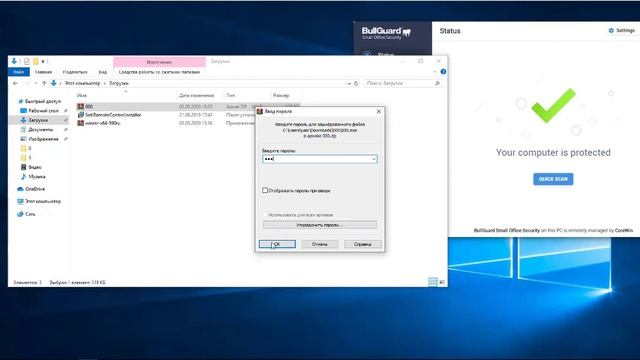This screenshot has height=360, width=640.
Task: Click the download arrow icon in the address bar
Action: tap(53, 83)
